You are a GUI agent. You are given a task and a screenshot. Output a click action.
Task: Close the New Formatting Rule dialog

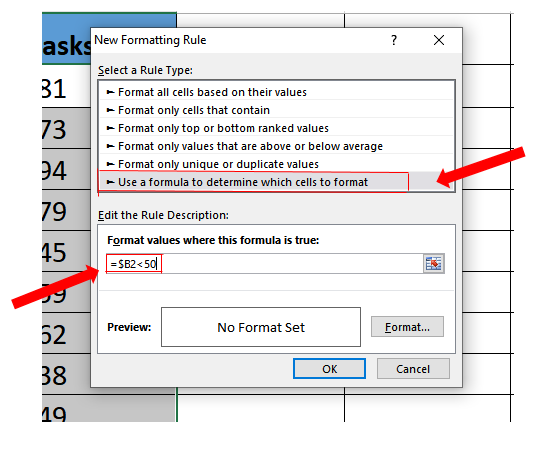[439, 40]
